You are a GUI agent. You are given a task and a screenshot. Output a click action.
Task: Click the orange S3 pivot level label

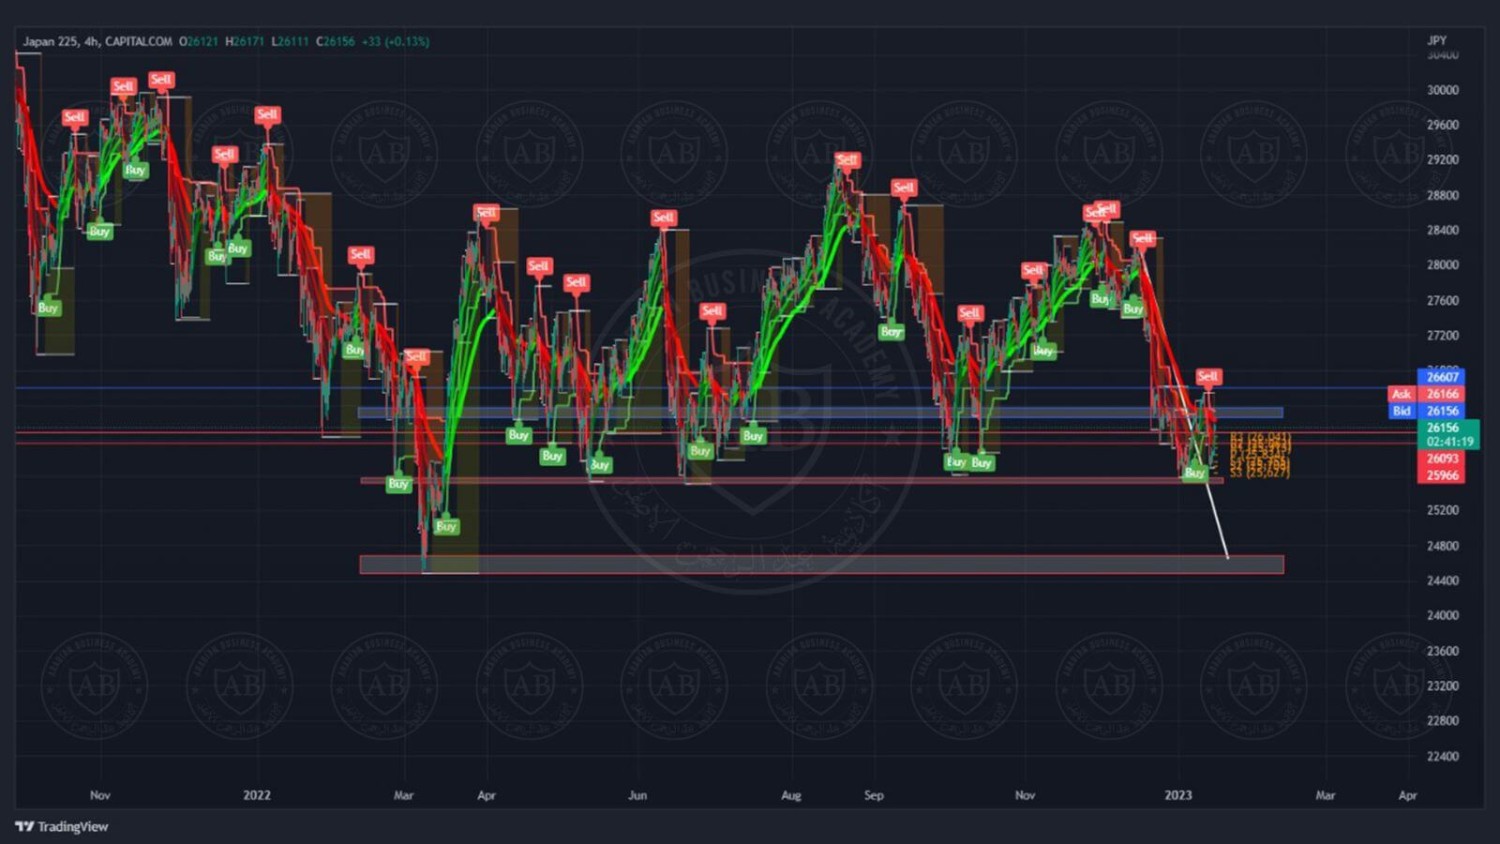(1260, 473)
